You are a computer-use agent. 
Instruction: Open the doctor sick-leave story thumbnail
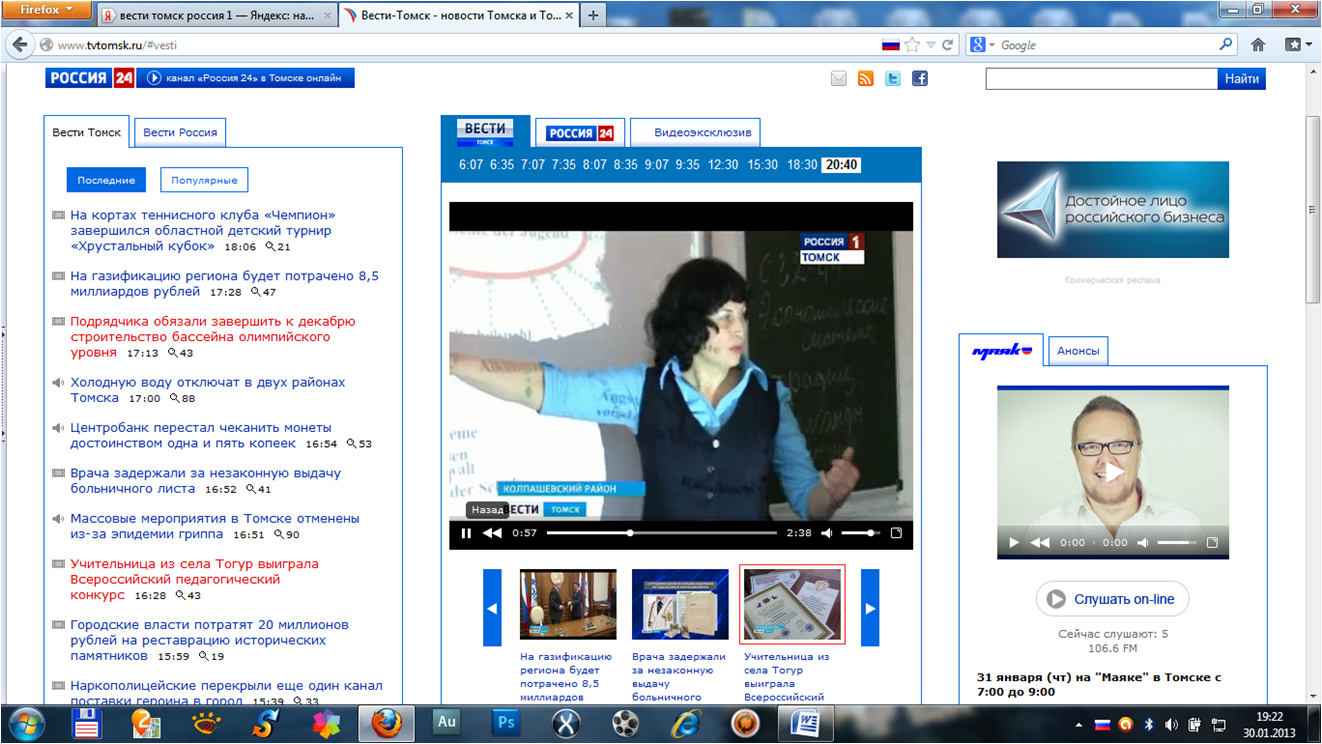point(680,604)
